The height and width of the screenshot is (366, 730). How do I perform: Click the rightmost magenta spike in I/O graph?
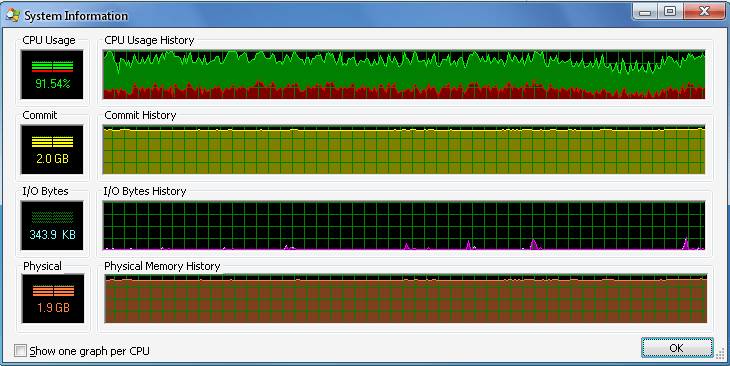click(685, 244)
